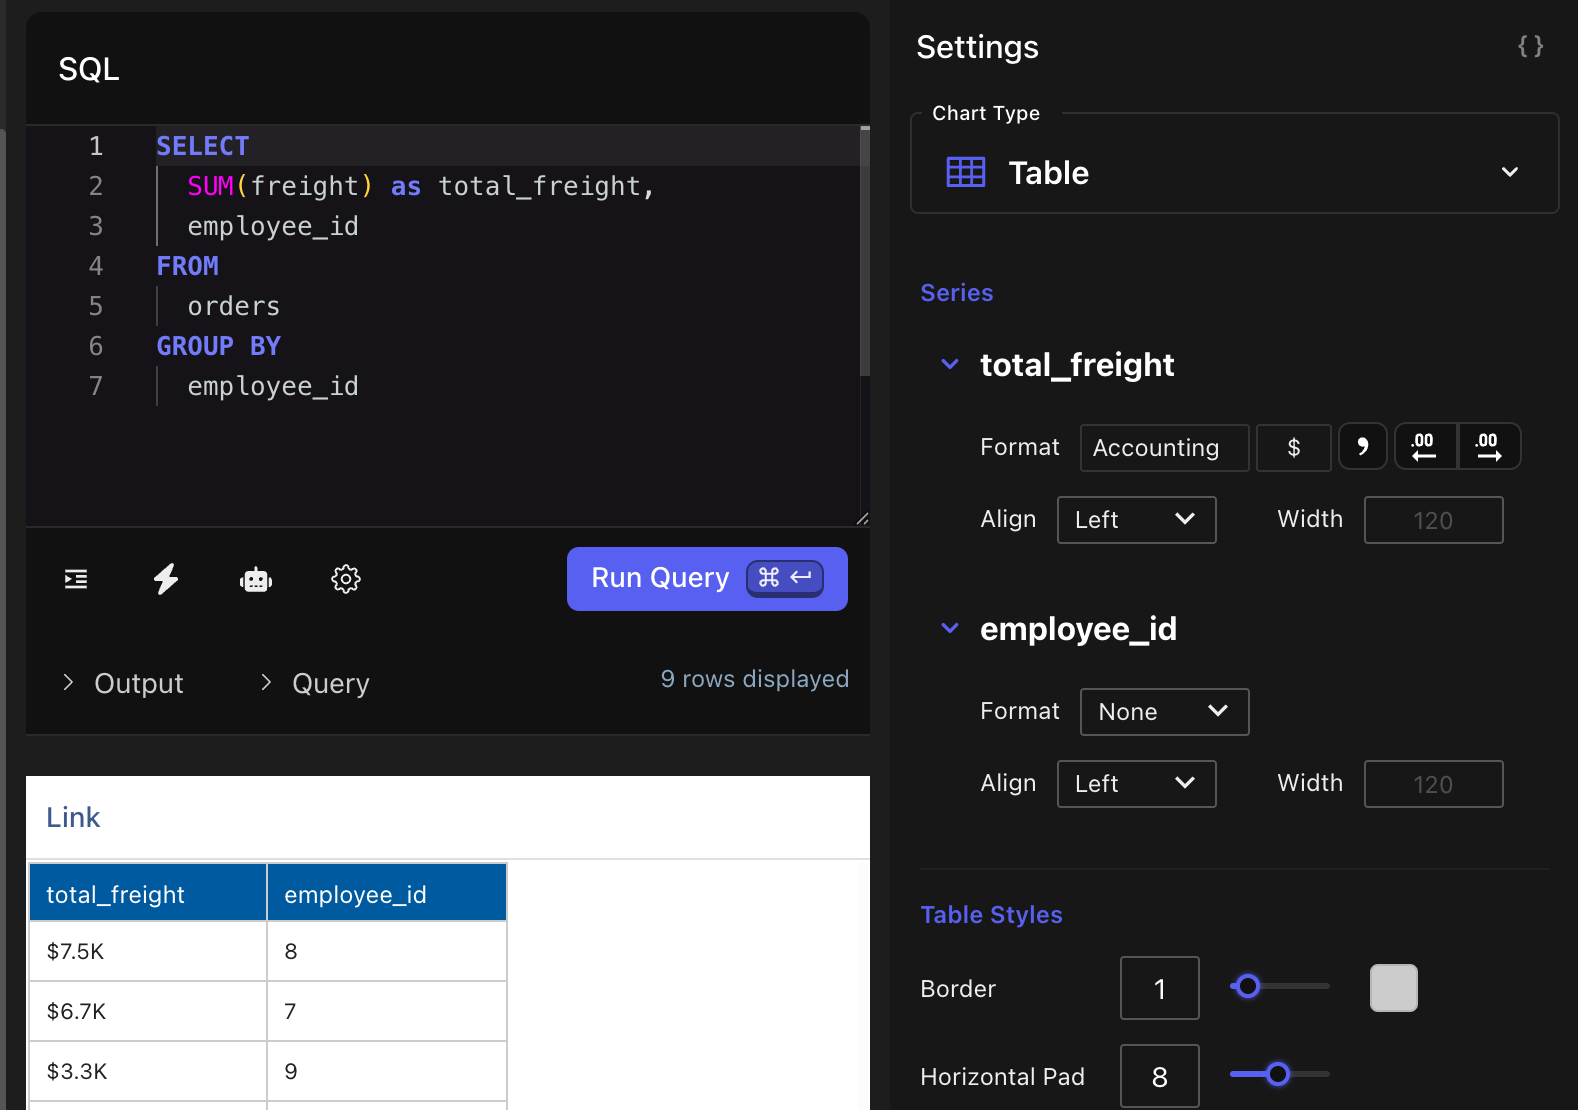The height and width of the screenshot is (1110, 1578).
Task: Open total_freight Align Left dropdown
Action: point(1136,519)
